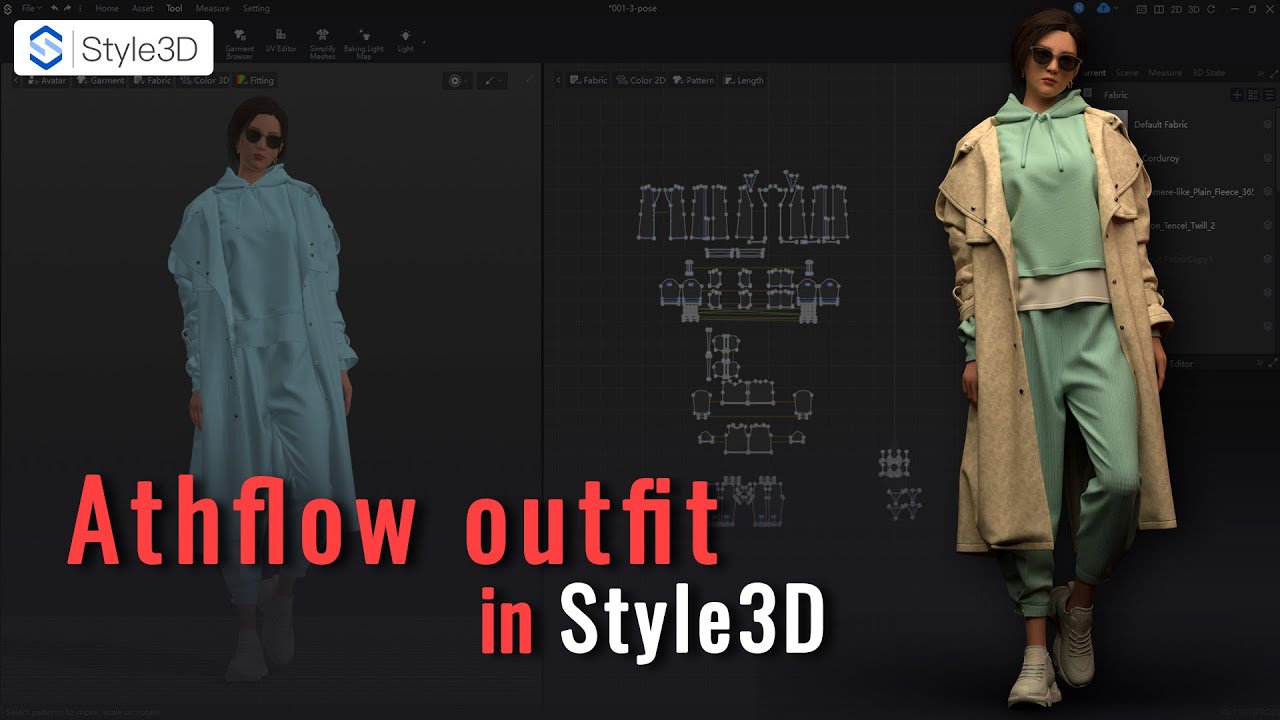Toggle Avatar display in 3D window
The width and height of the screenshot is (1280, 720).
click(x=48, y=80)
